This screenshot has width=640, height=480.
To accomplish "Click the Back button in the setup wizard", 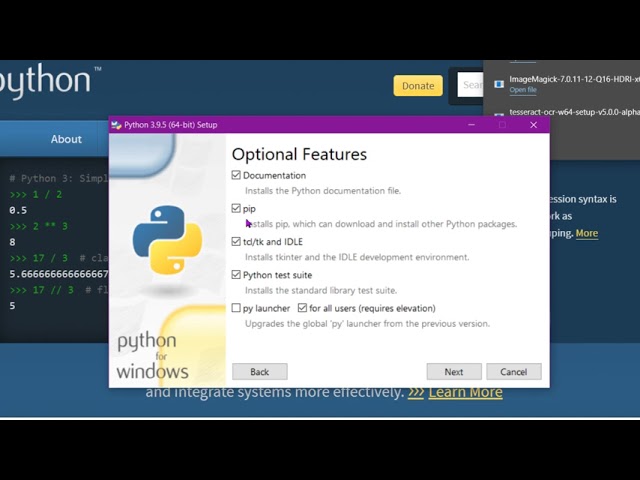I will (x=260, y=372).
